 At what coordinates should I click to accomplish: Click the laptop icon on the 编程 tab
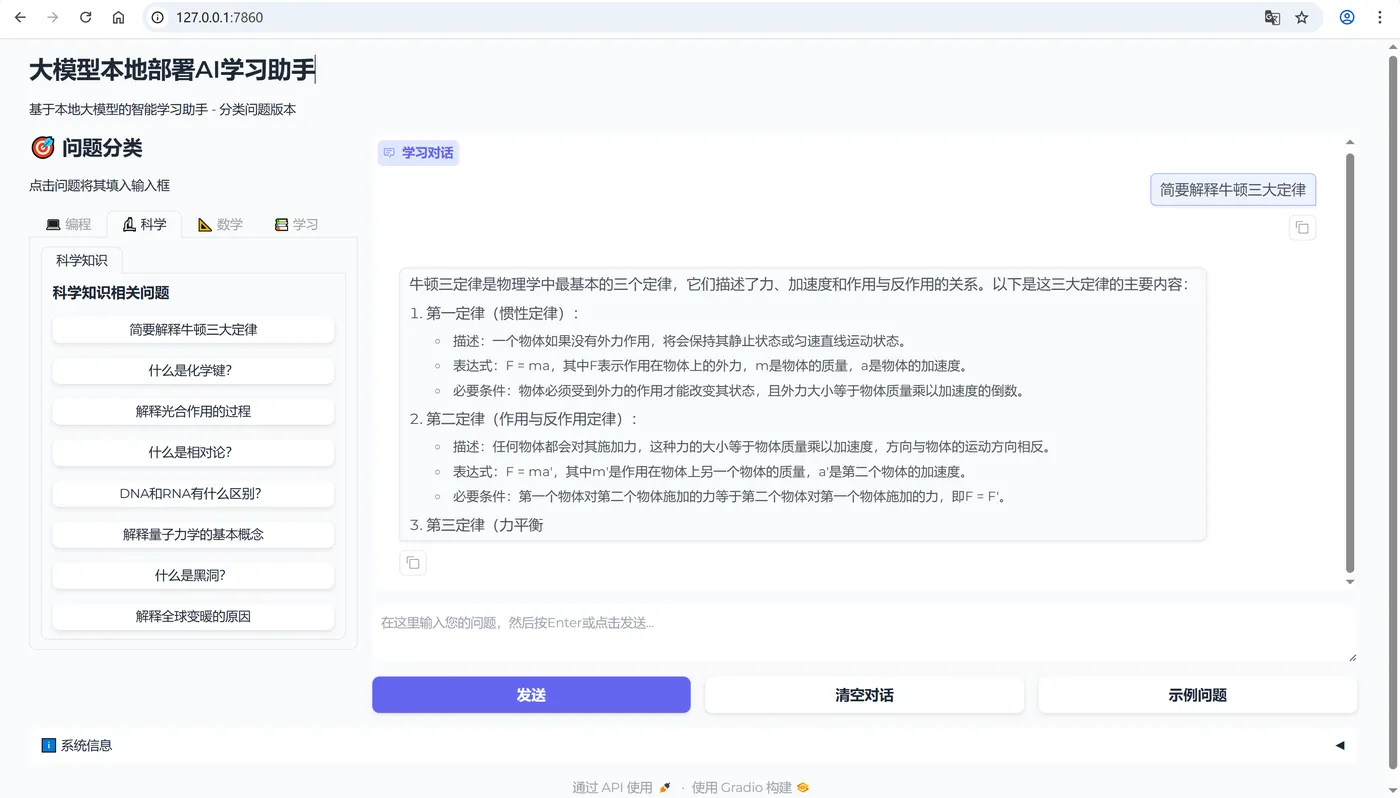click(x=55, y=224)
